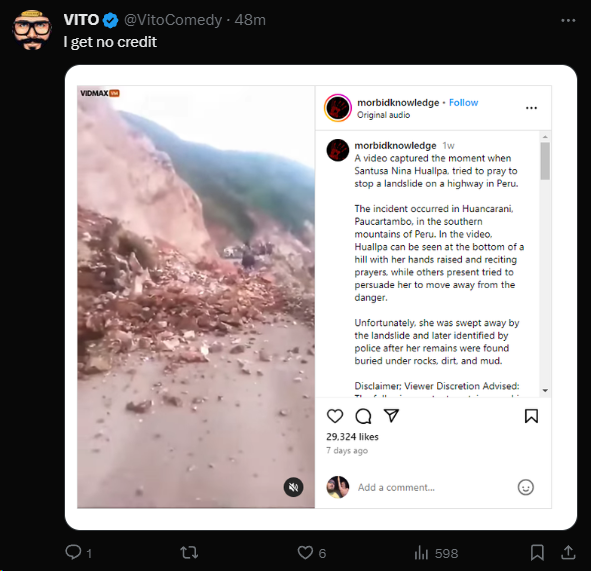Follow the morbidknowledge account
Image resolution: width=591 pixels, height=571 pixels.
[x=463, y=103]
